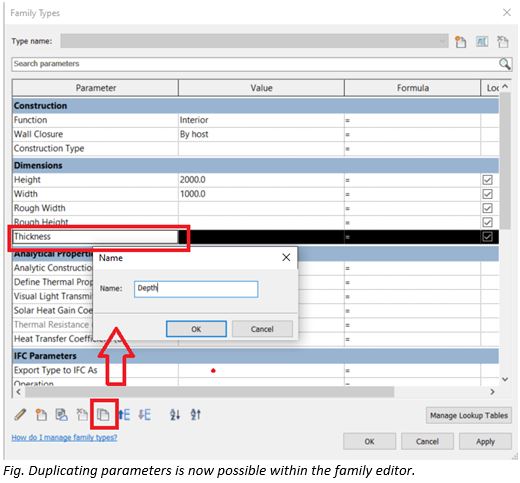Close the Name dialog with X
Image resolution: width=520 pixels, height=483 pixels.
click(x=286, y=257)
